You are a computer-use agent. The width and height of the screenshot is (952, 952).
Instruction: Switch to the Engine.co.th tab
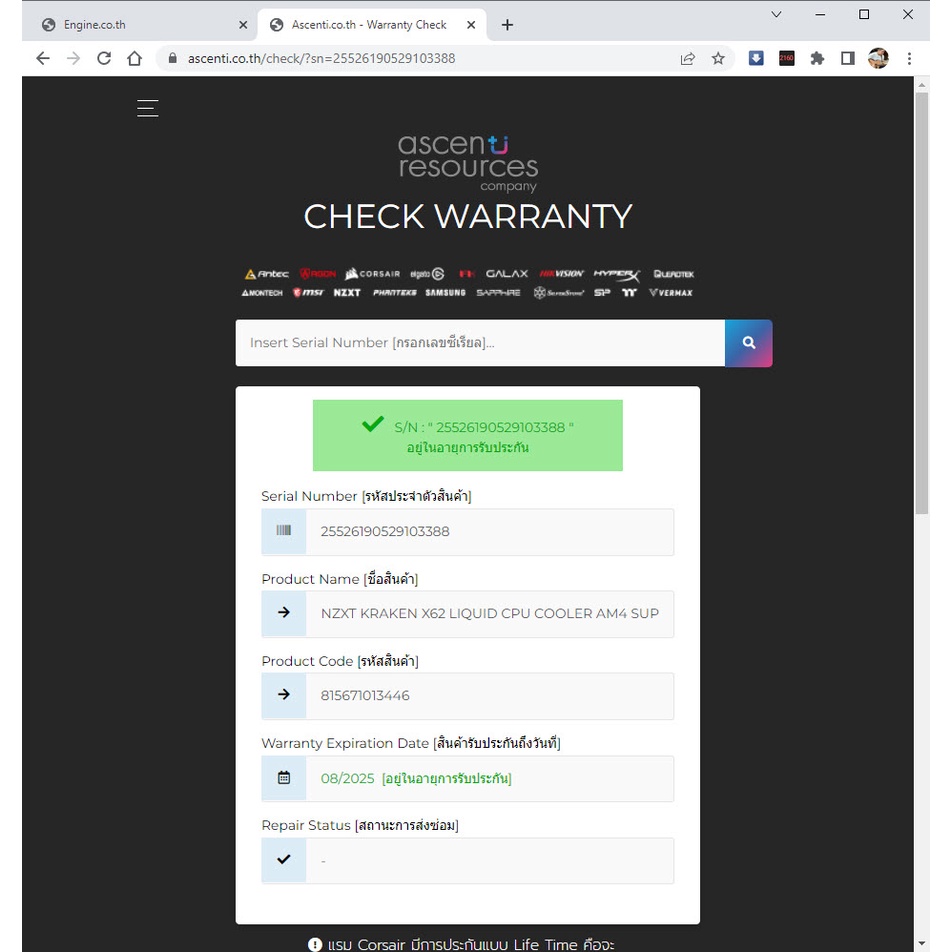pos(140,25)
